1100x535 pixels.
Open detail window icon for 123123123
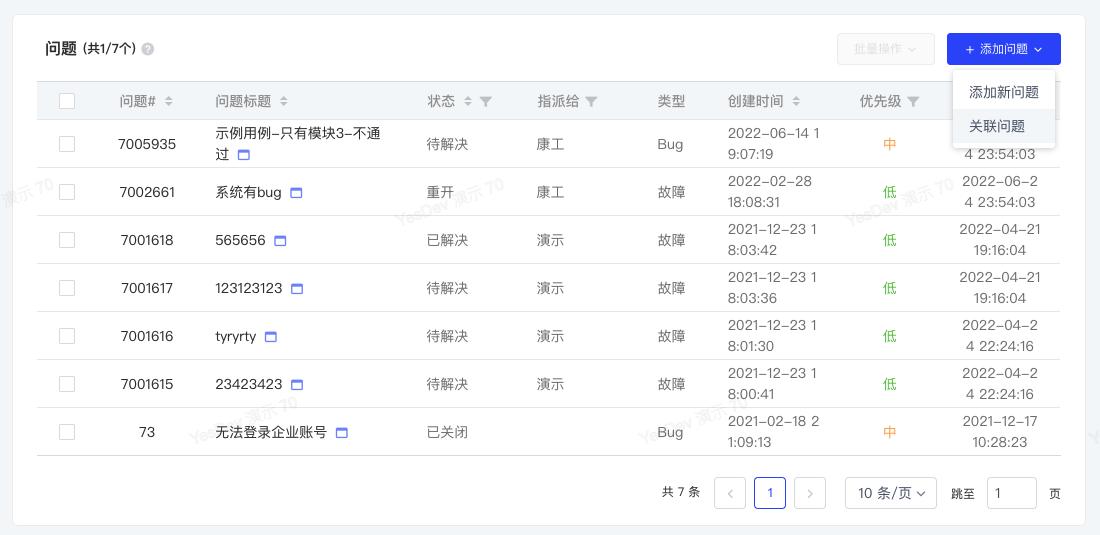click(297, 289)
